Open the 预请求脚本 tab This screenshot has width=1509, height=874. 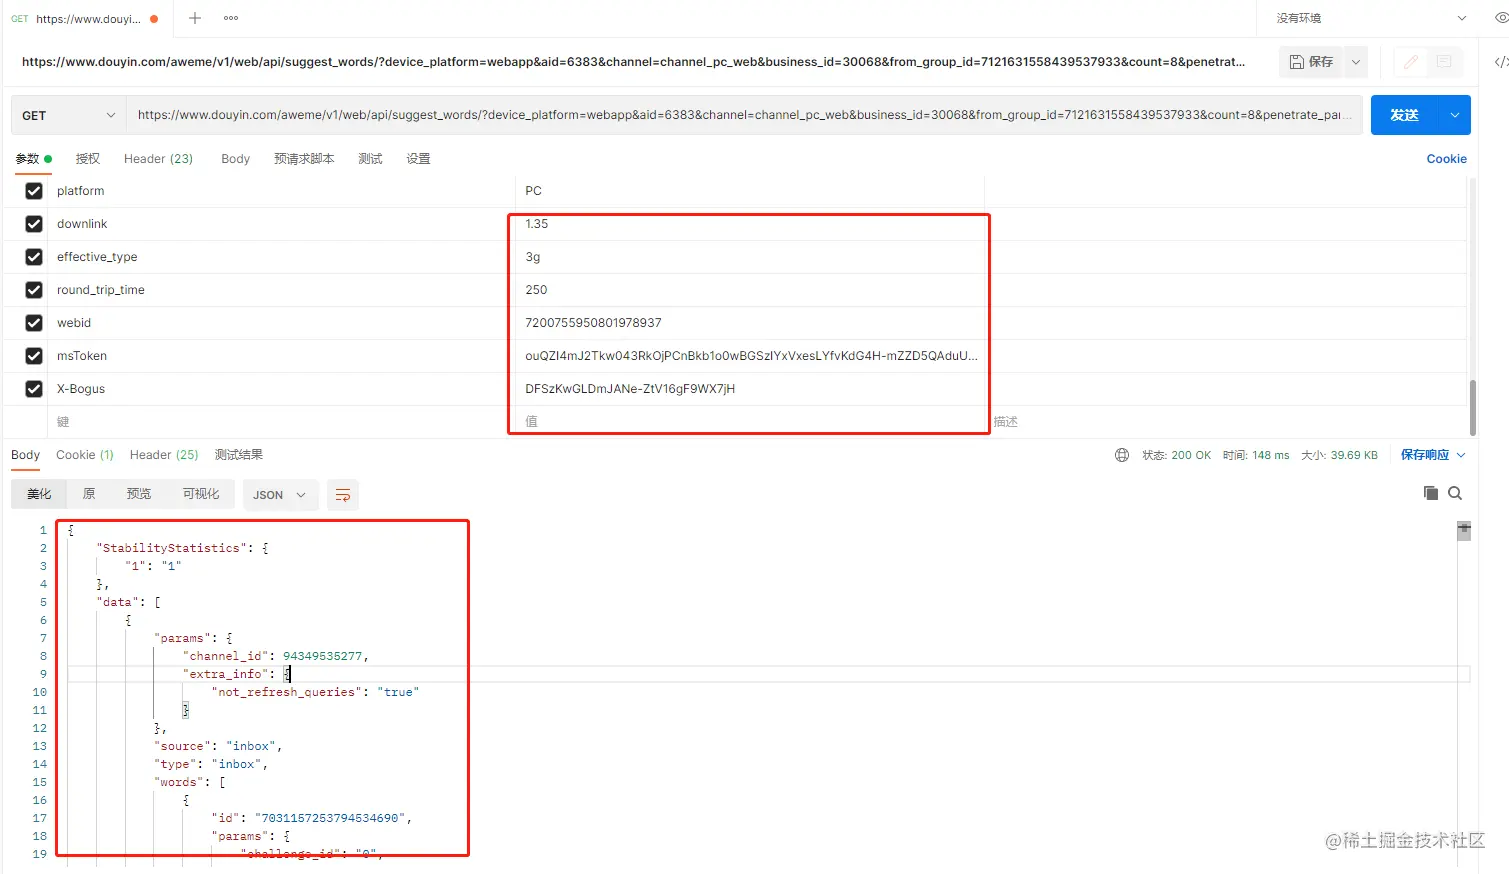point(304,159)
